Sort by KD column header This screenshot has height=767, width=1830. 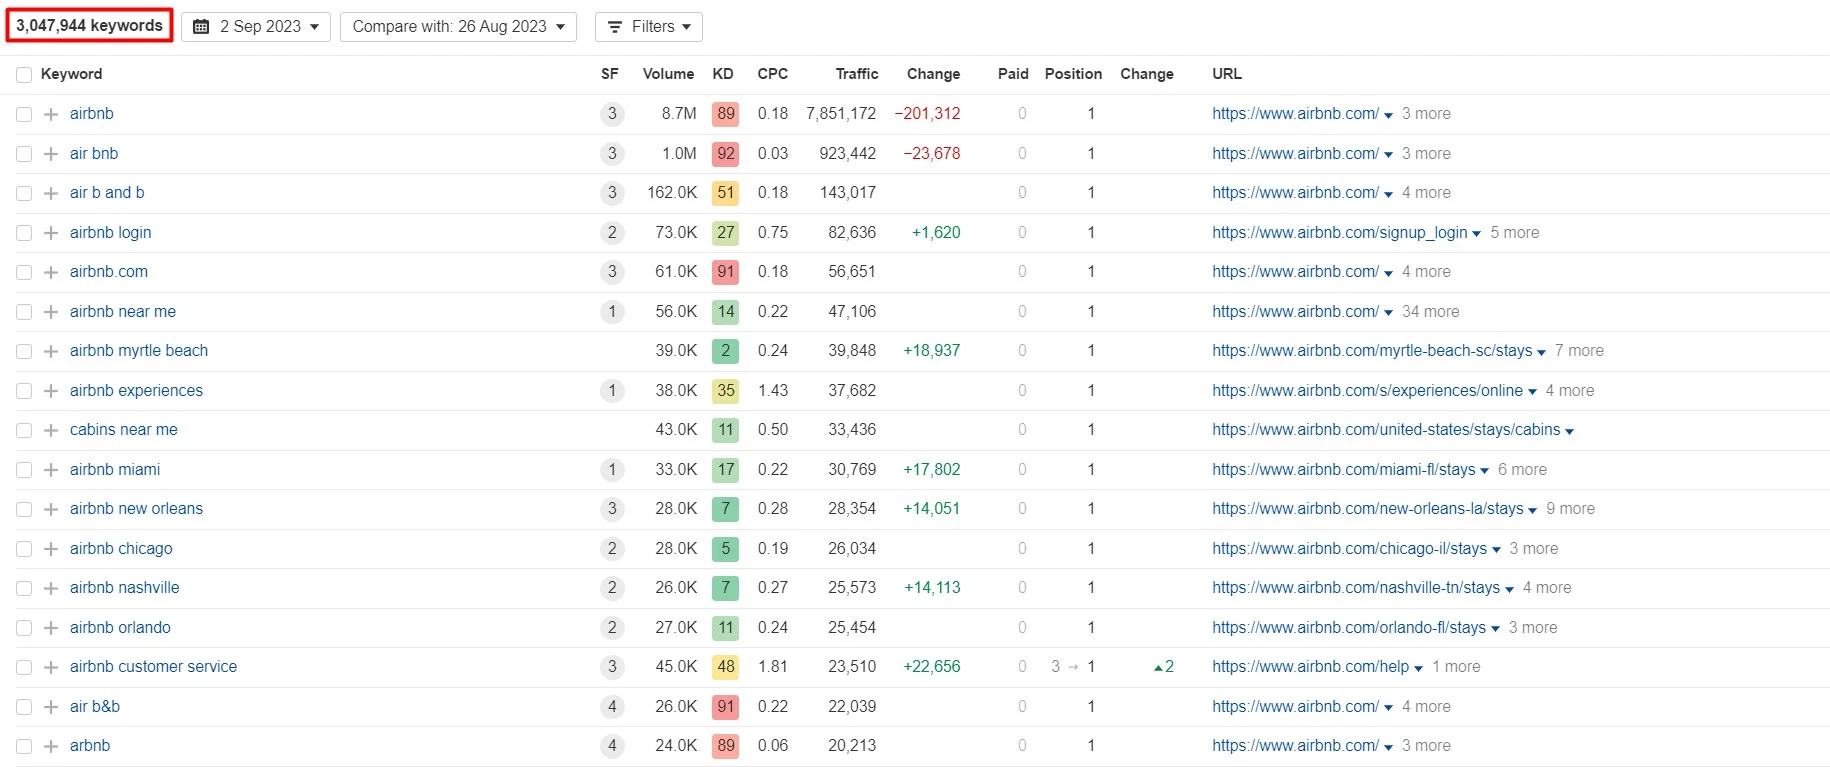pyautogui.click(x=723, y=74)
